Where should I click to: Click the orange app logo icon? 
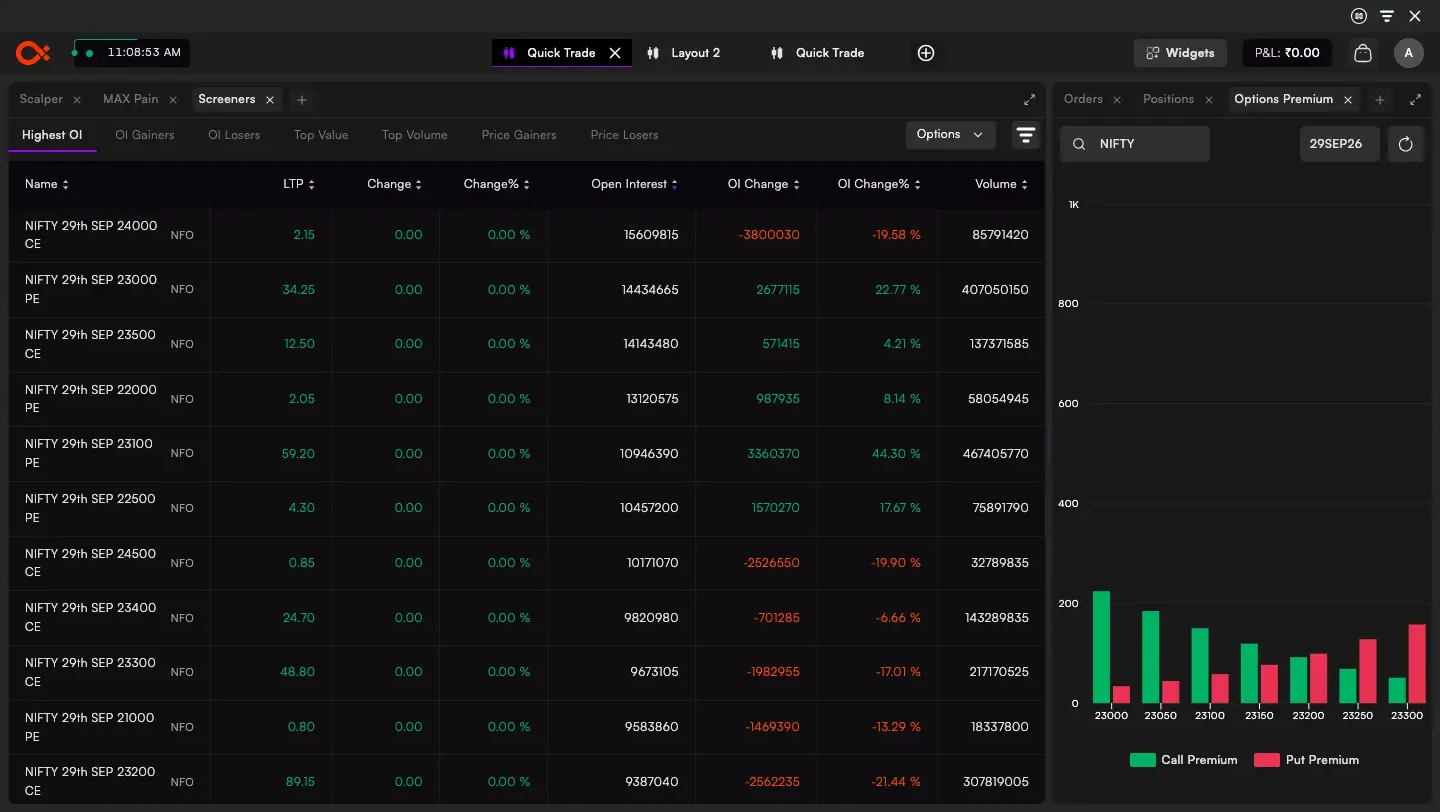(x=32, y=53)
